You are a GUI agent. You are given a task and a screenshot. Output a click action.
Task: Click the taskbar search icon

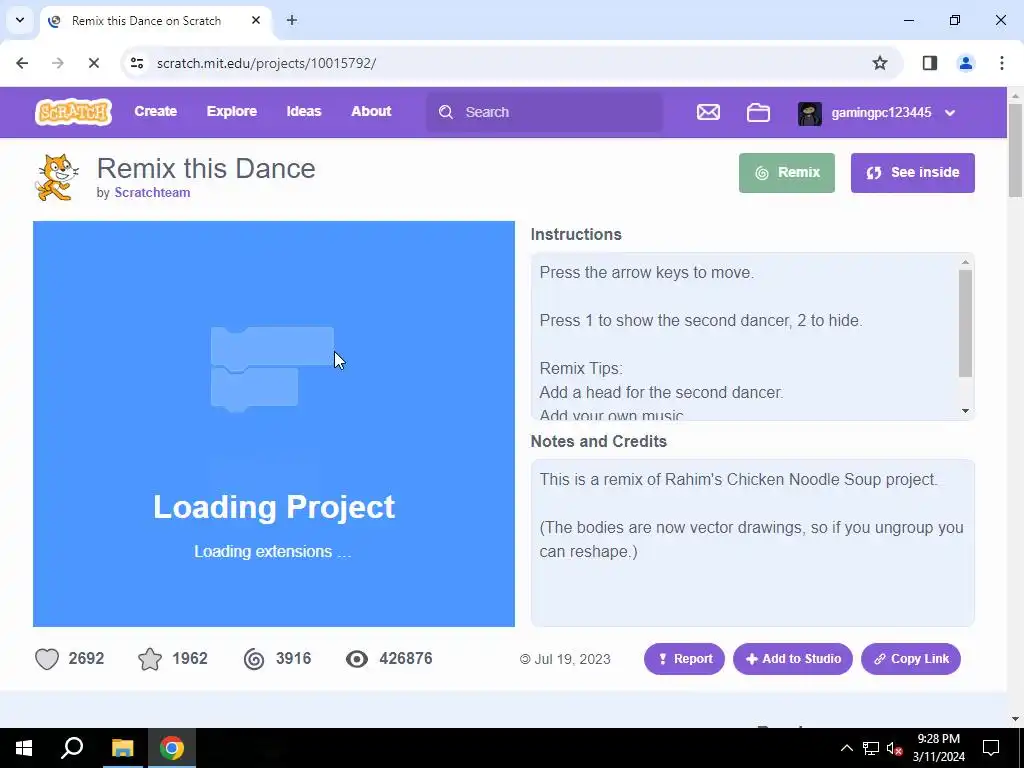pos(72,748)
